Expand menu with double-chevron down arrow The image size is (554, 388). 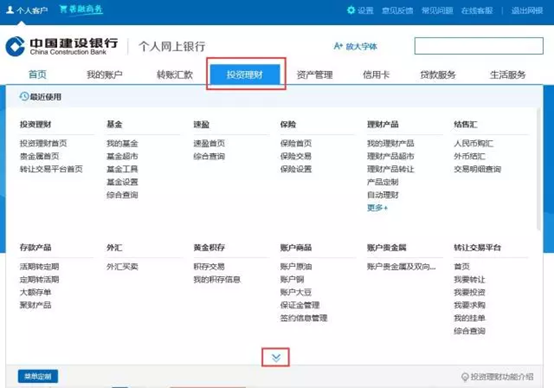coord(276,358)
